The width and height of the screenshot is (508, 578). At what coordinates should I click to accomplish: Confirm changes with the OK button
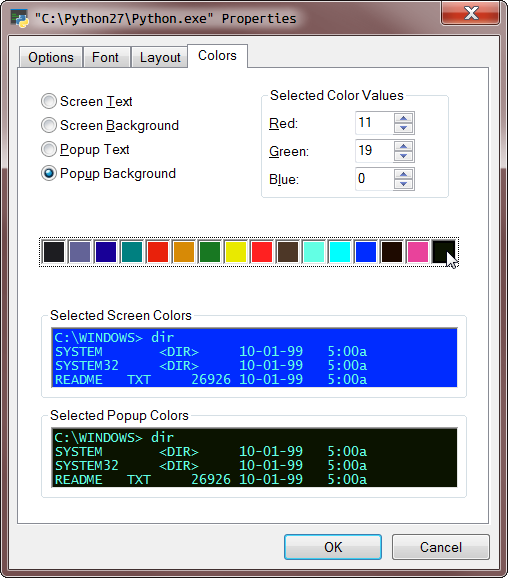coord(333,547)
